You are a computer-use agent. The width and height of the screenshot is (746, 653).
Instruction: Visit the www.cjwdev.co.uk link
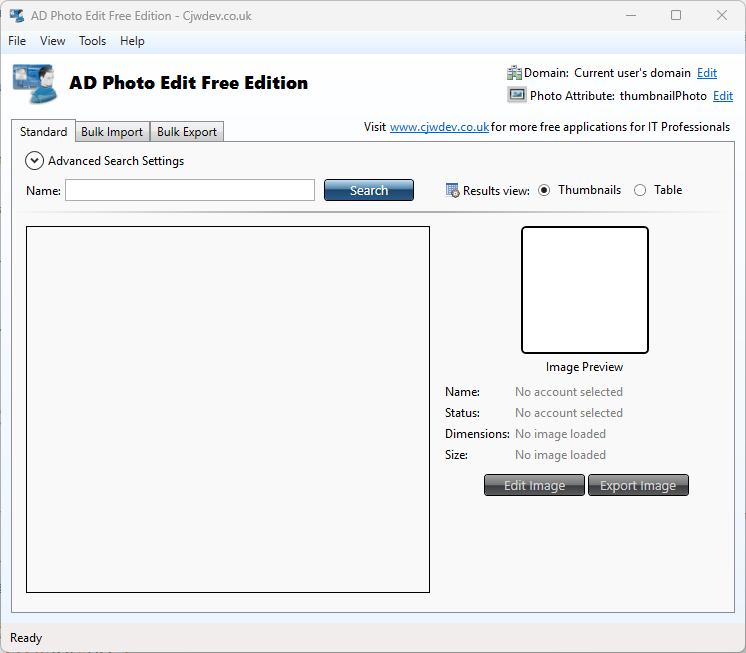pyautogui.click(x=439, y=127)
